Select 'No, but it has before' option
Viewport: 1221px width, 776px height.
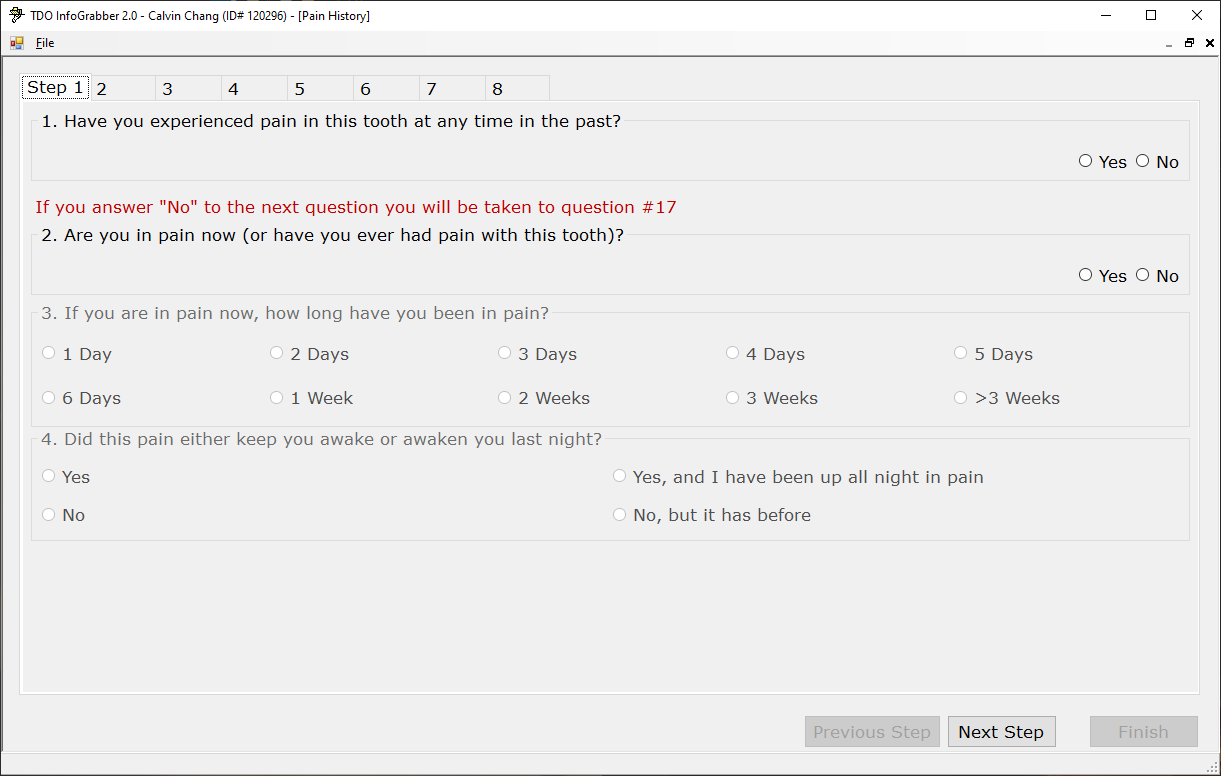(x=620, y=515)
